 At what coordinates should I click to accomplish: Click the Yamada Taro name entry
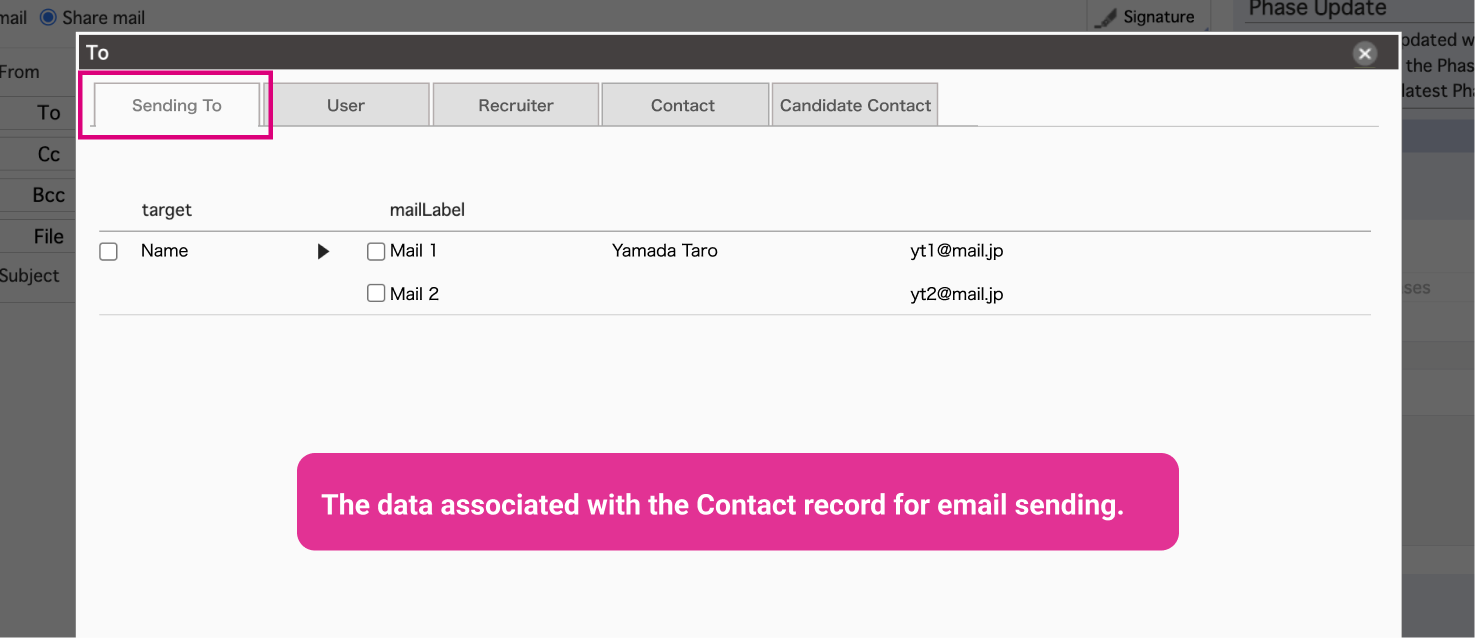(664, 251)
